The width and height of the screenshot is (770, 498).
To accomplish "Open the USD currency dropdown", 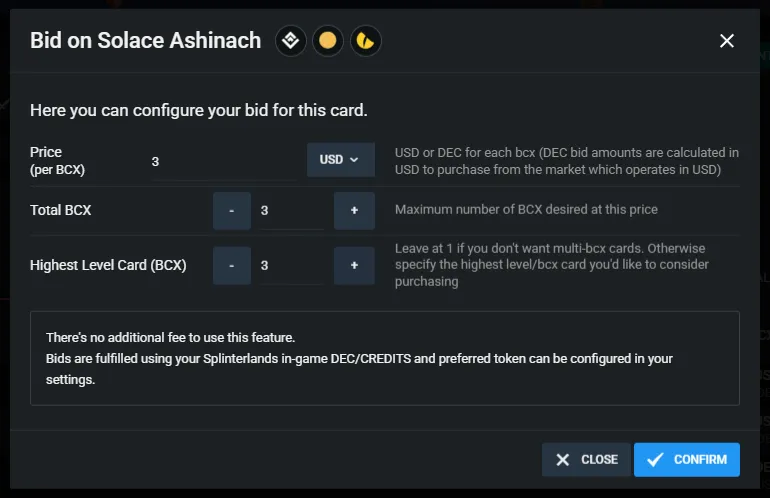I will pos(341,160).
